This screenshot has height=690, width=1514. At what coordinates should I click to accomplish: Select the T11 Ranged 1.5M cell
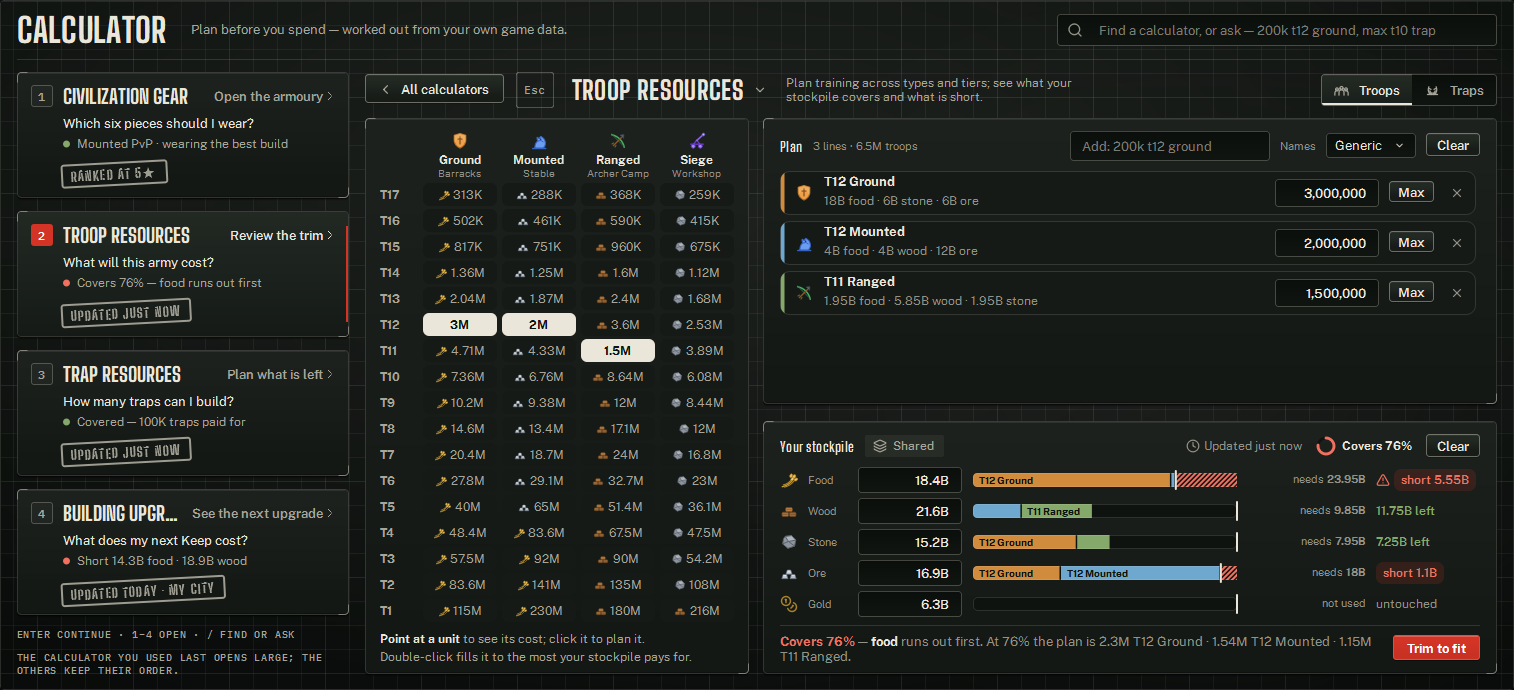(x=618, y=350)
